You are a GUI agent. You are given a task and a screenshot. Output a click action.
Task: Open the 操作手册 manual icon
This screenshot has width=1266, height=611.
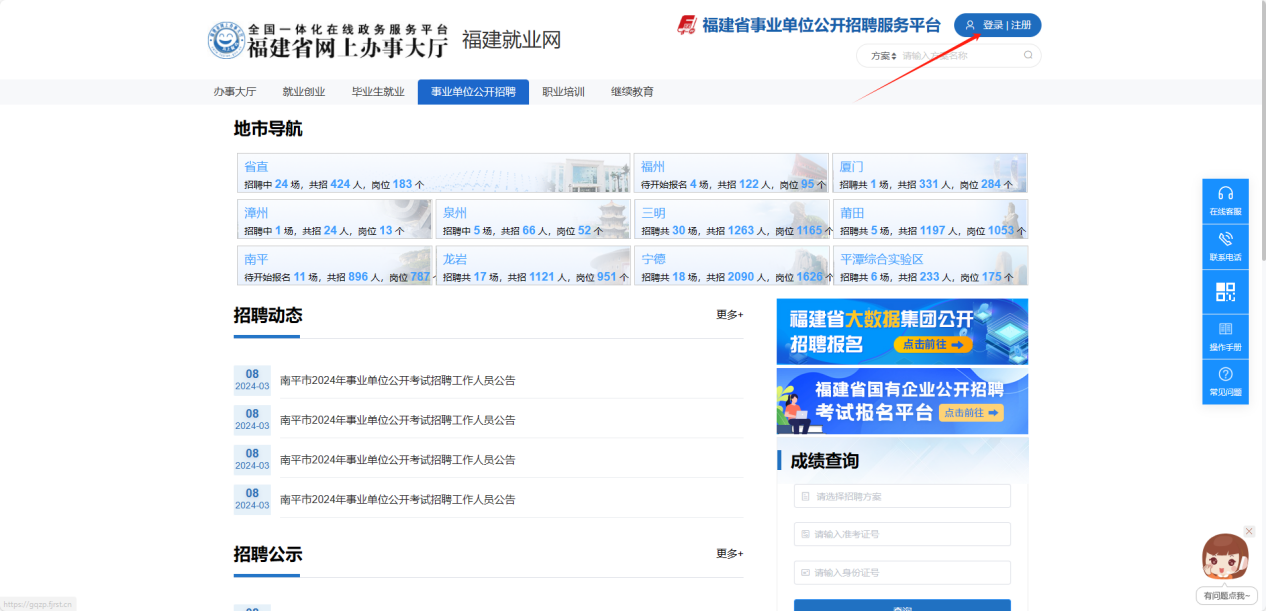tap(1225, 336)
